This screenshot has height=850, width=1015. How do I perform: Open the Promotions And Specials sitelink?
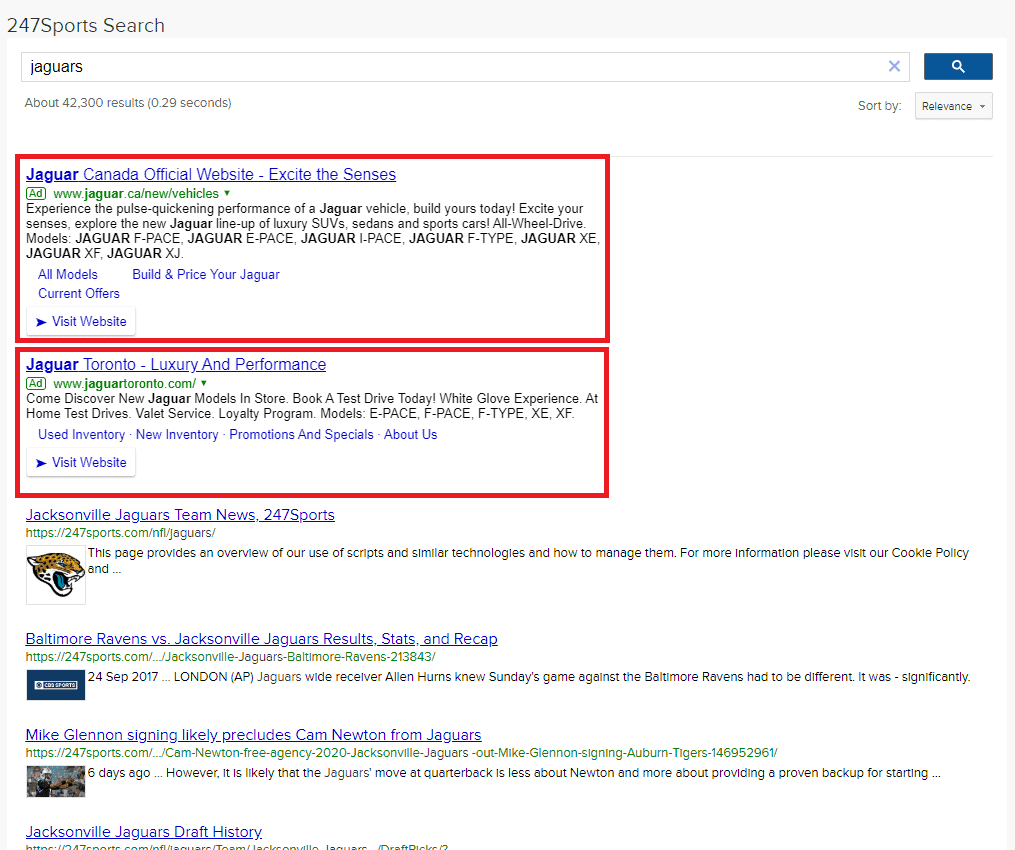pos(301,434)
